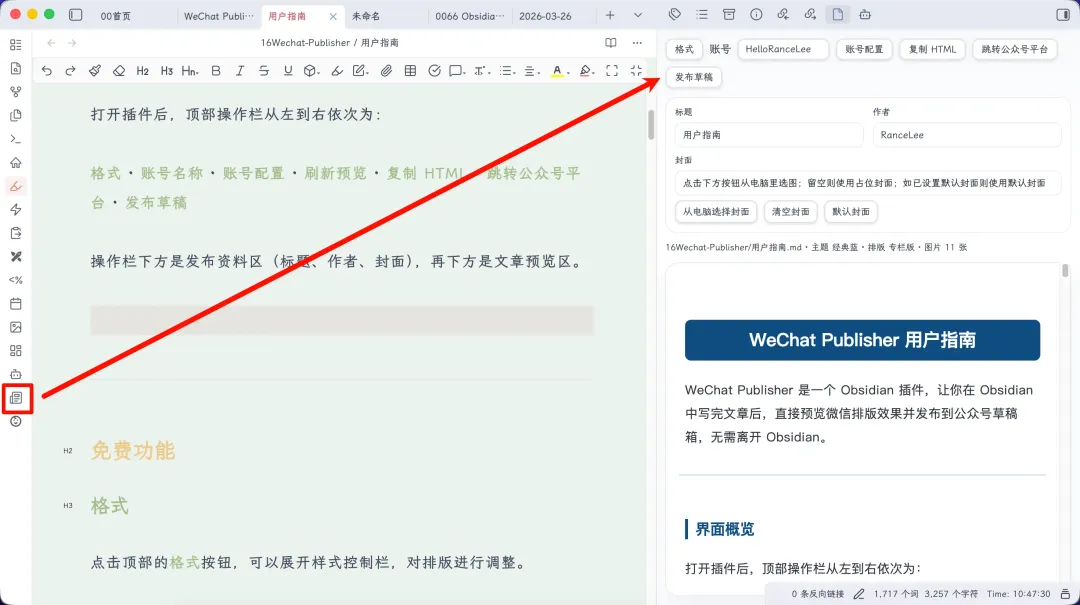The image size is (1080, 605).
Task: Switch to the WeChat Publi… tab
Action: 218,15
